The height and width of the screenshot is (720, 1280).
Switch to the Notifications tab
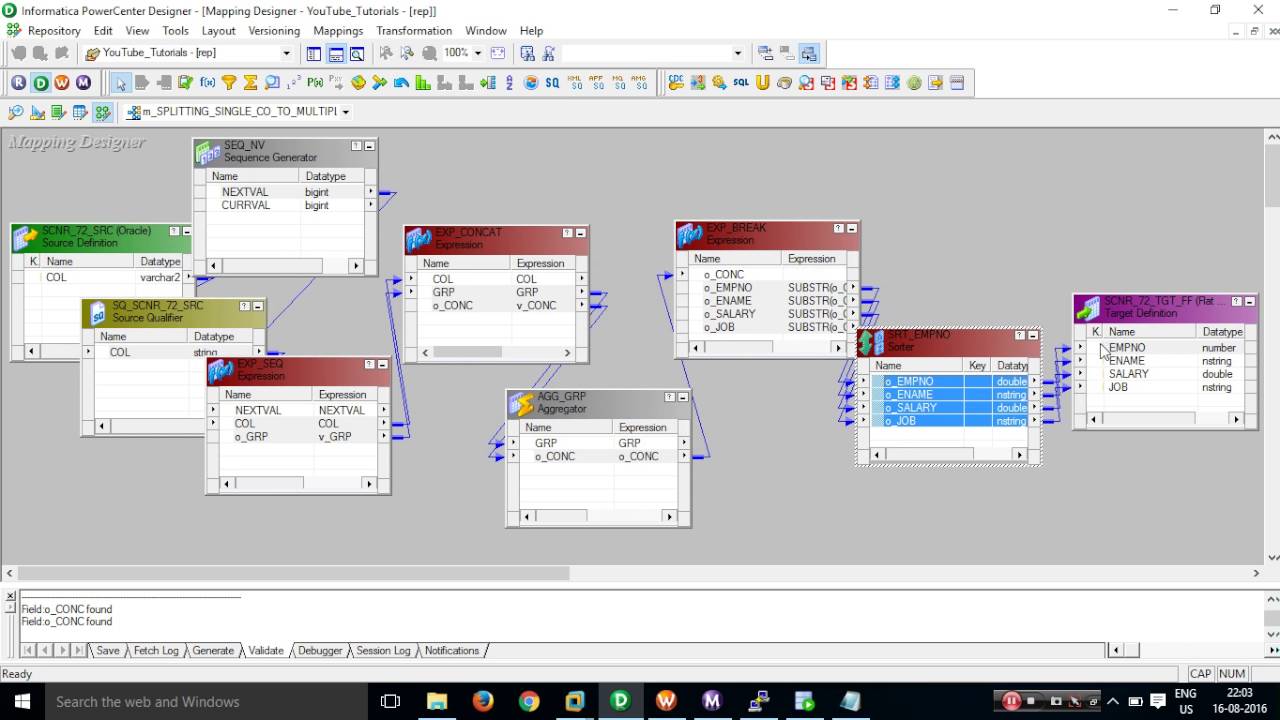point(452,650)
